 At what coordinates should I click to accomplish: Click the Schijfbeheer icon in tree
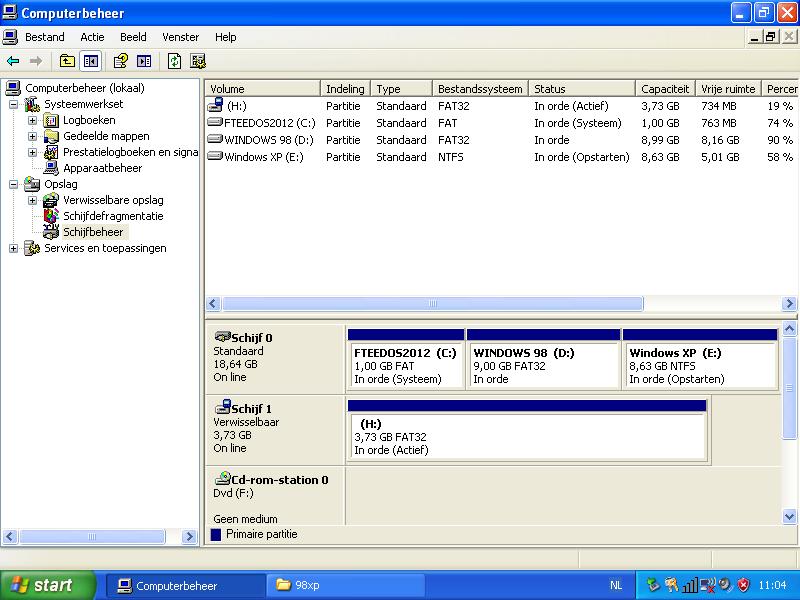click(x=51, y=232)
